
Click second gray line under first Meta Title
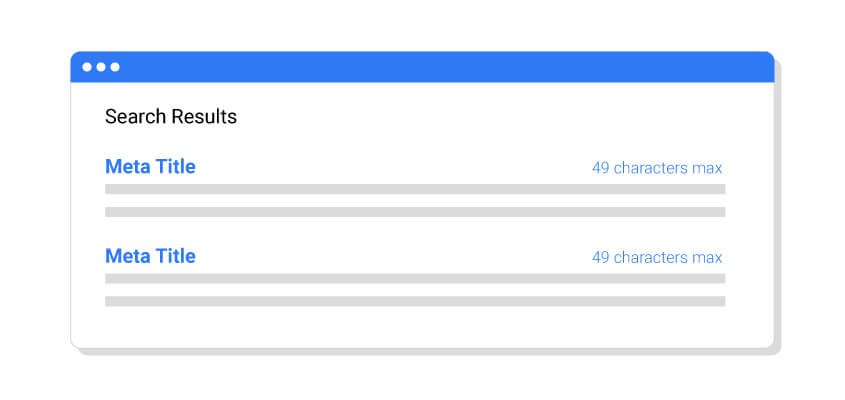pos(415,212)
